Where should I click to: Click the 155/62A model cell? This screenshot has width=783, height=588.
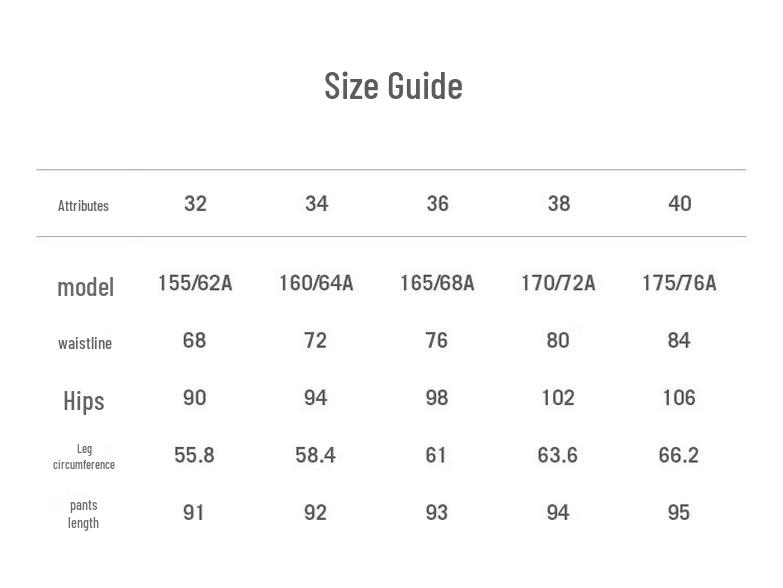pos(195,283)
